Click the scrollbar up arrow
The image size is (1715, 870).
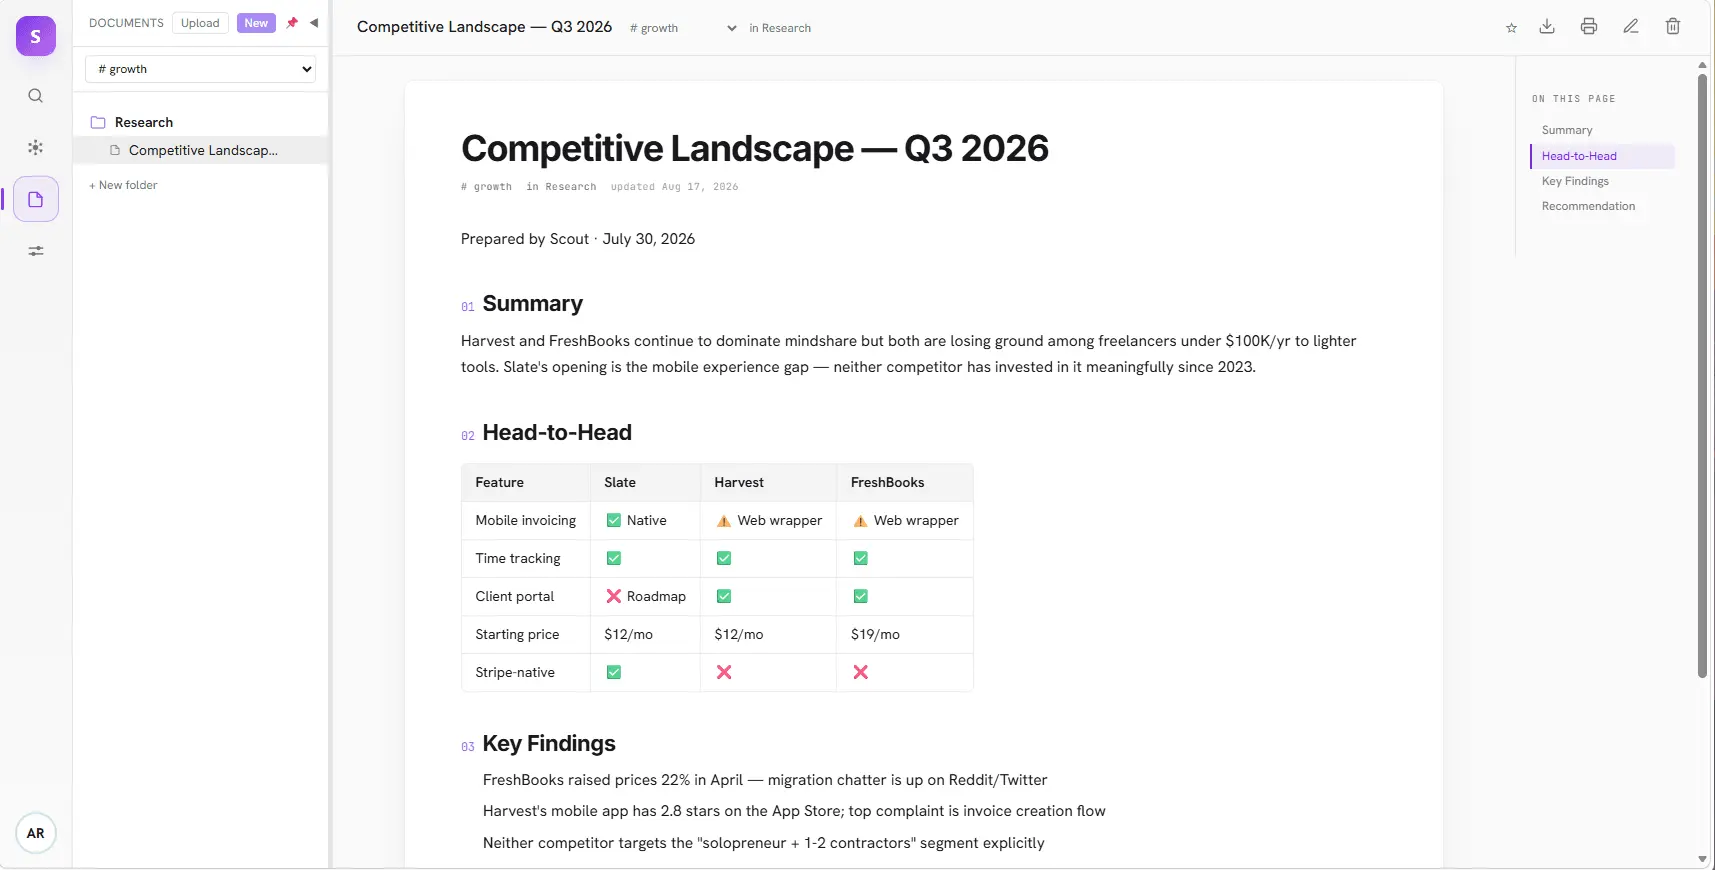(x=1702, y=65)
